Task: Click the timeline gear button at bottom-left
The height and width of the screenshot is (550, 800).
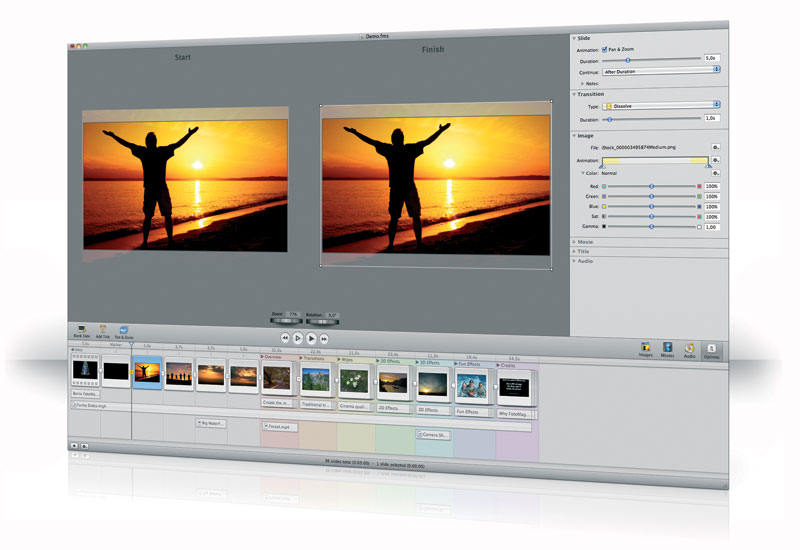Action: [x=84, y=446]
